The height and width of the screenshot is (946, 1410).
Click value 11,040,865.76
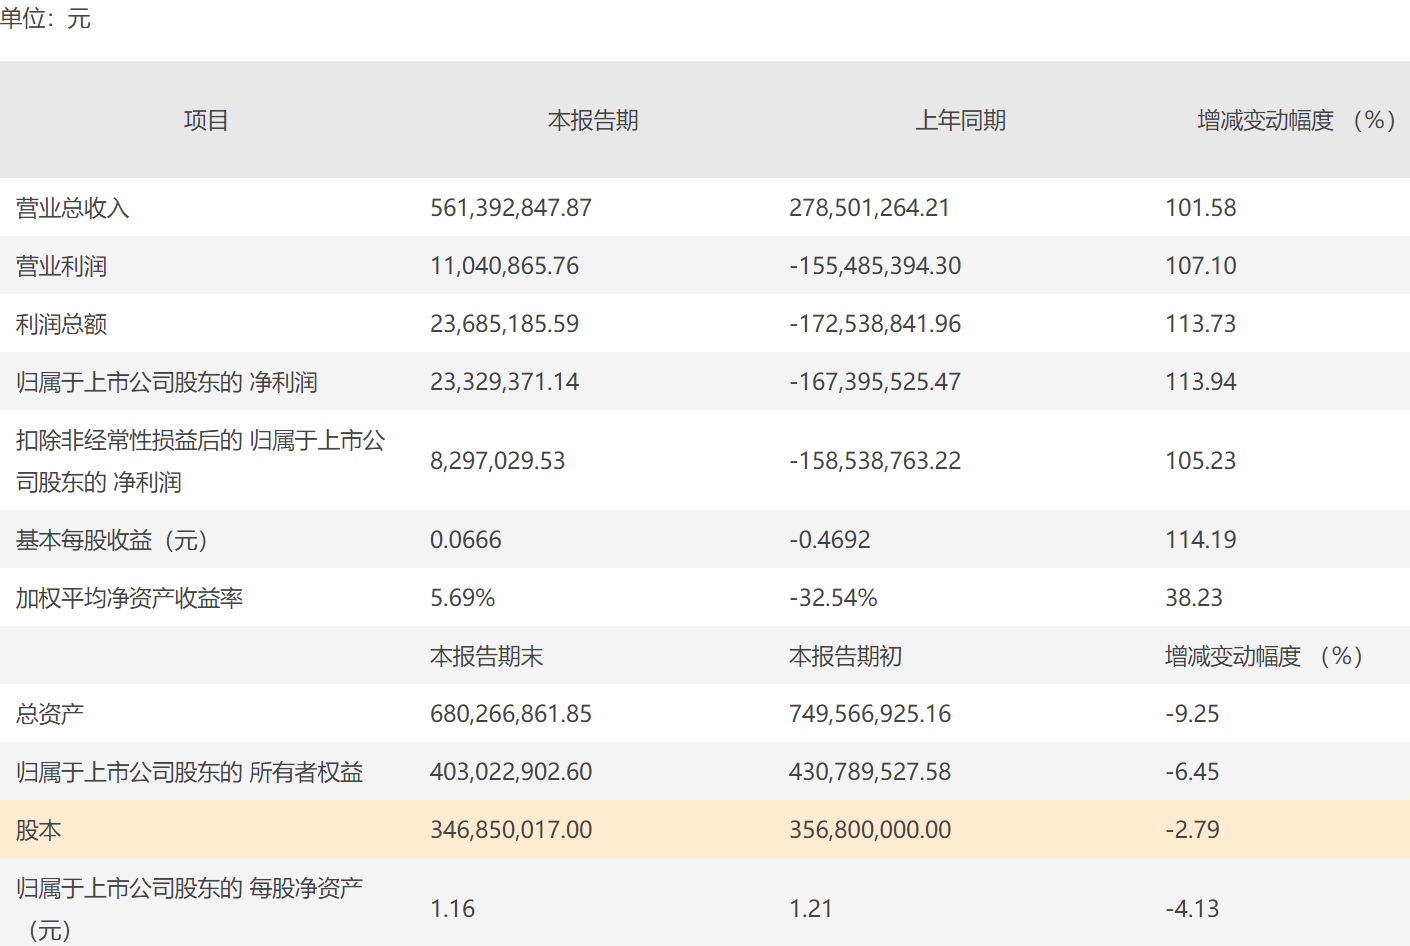(x=504, y=266)
